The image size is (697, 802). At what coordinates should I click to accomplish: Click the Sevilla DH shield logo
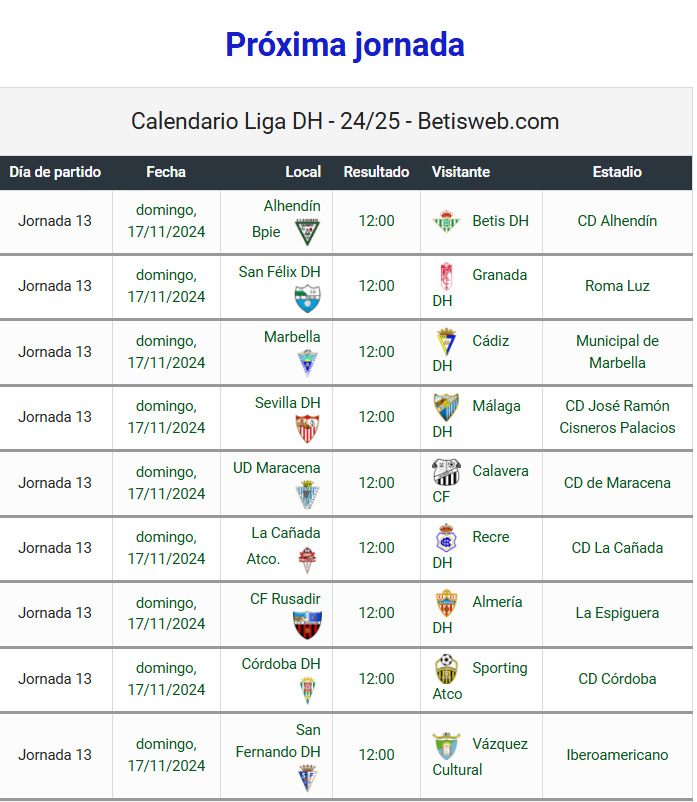pyautogui.click(x=307, y=428)
